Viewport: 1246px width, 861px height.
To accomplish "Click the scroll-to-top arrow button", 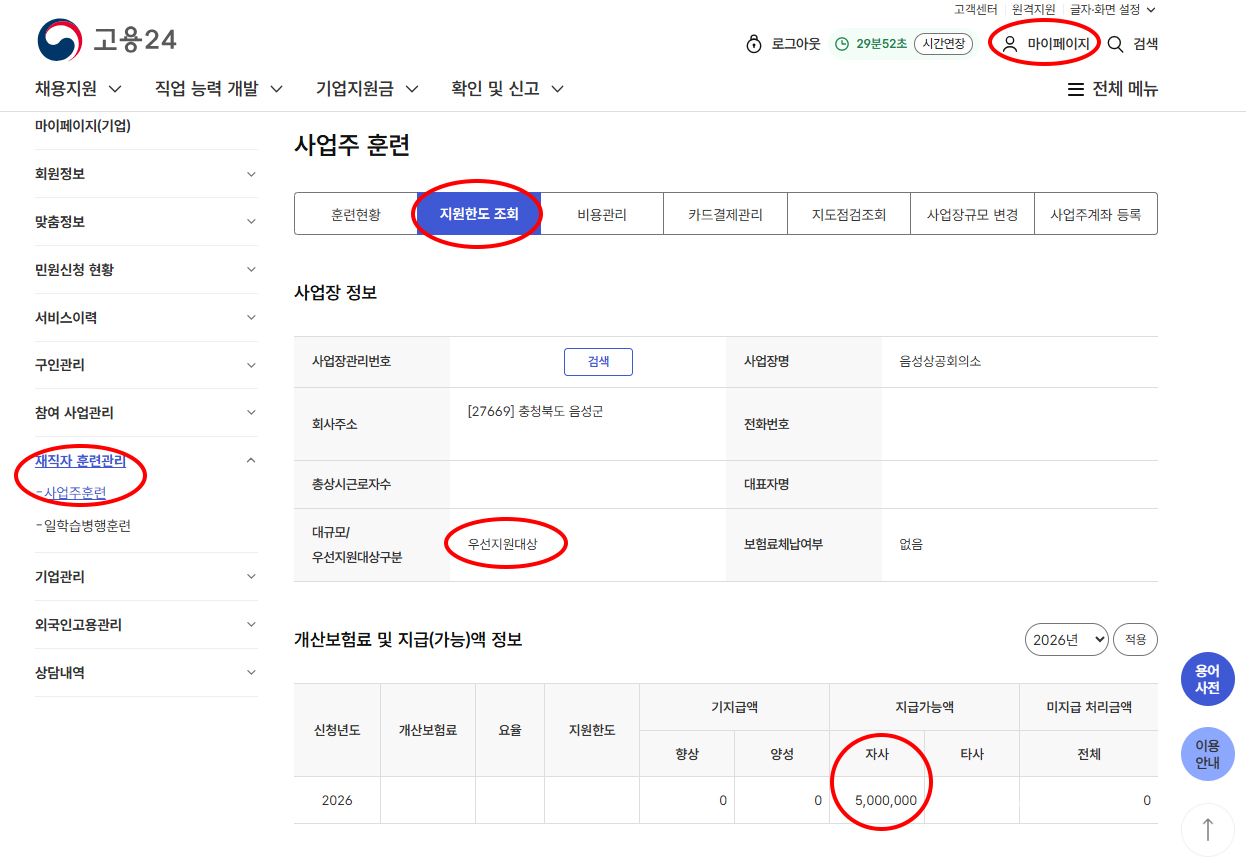I will [x=1207, y=829].
